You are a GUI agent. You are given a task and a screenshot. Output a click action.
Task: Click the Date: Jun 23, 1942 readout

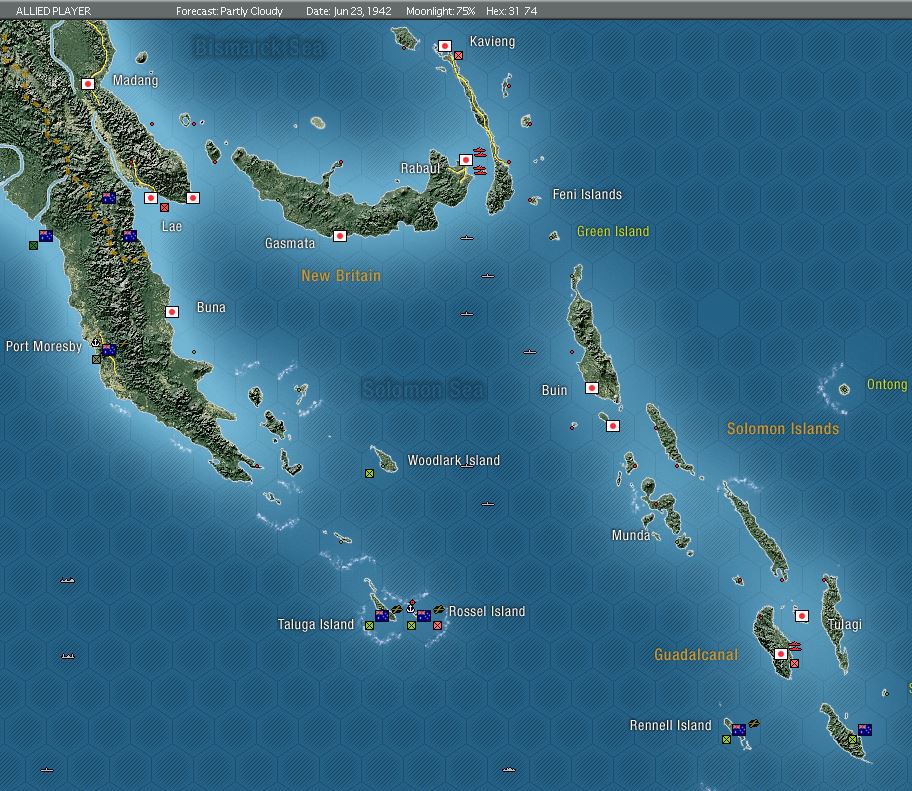pos(349,11)
